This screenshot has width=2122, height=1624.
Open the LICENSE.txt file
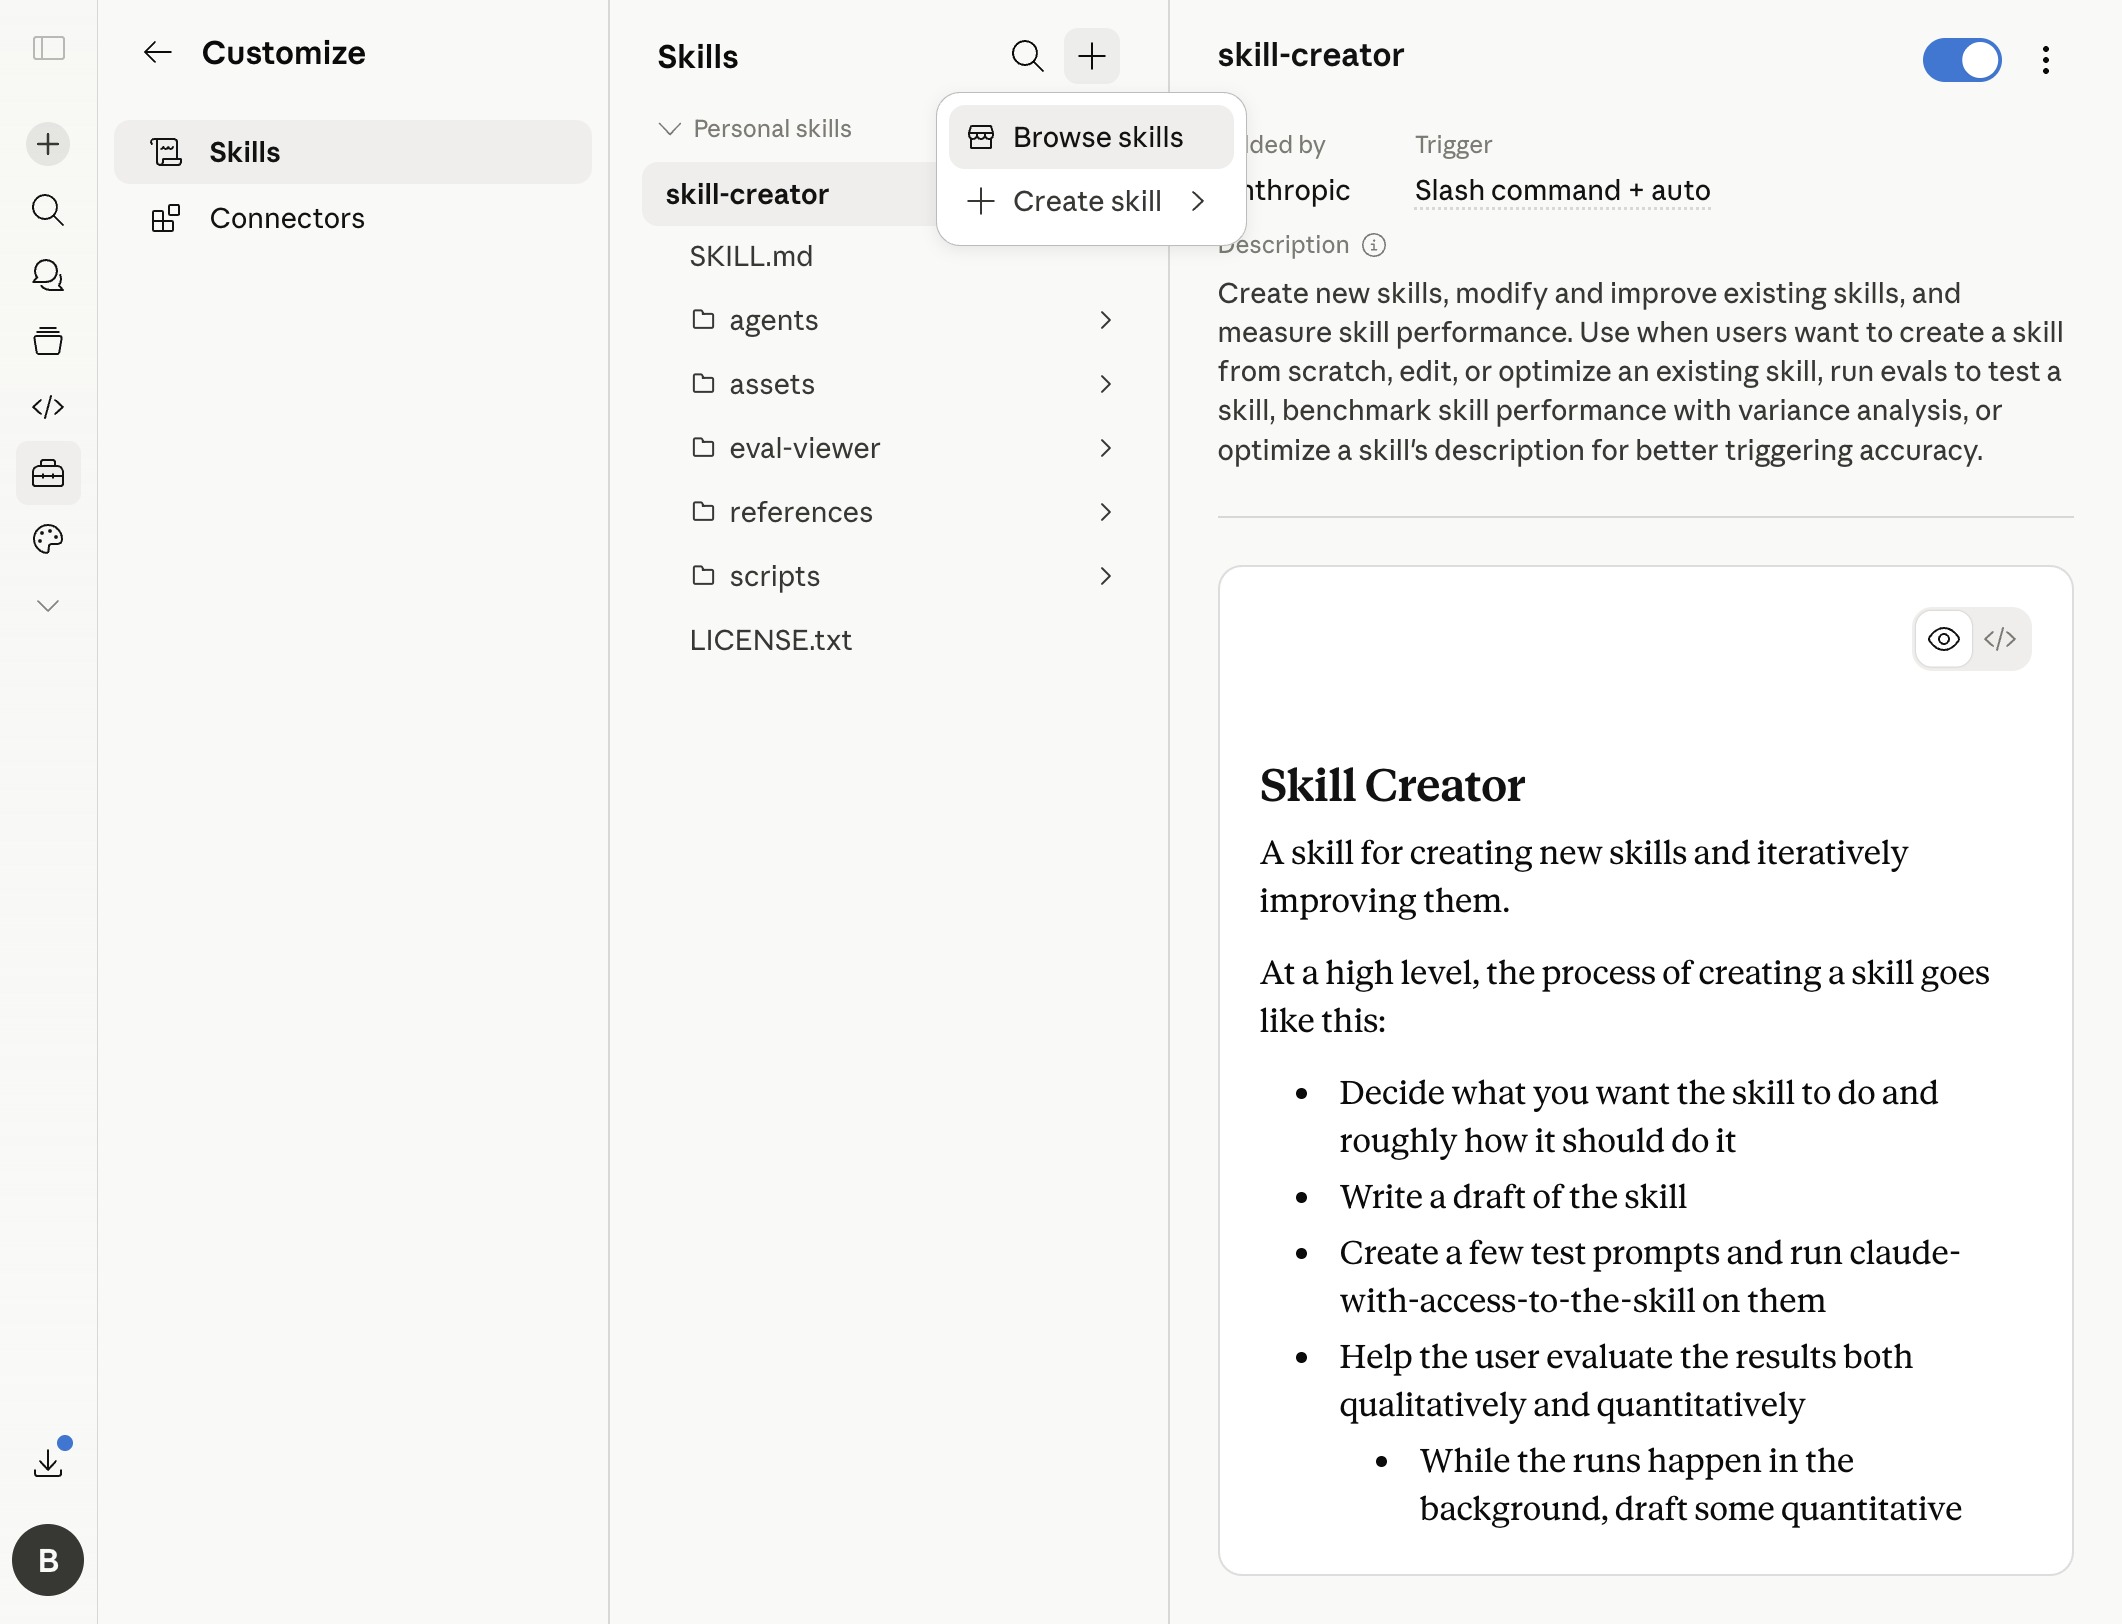point(771,640)
